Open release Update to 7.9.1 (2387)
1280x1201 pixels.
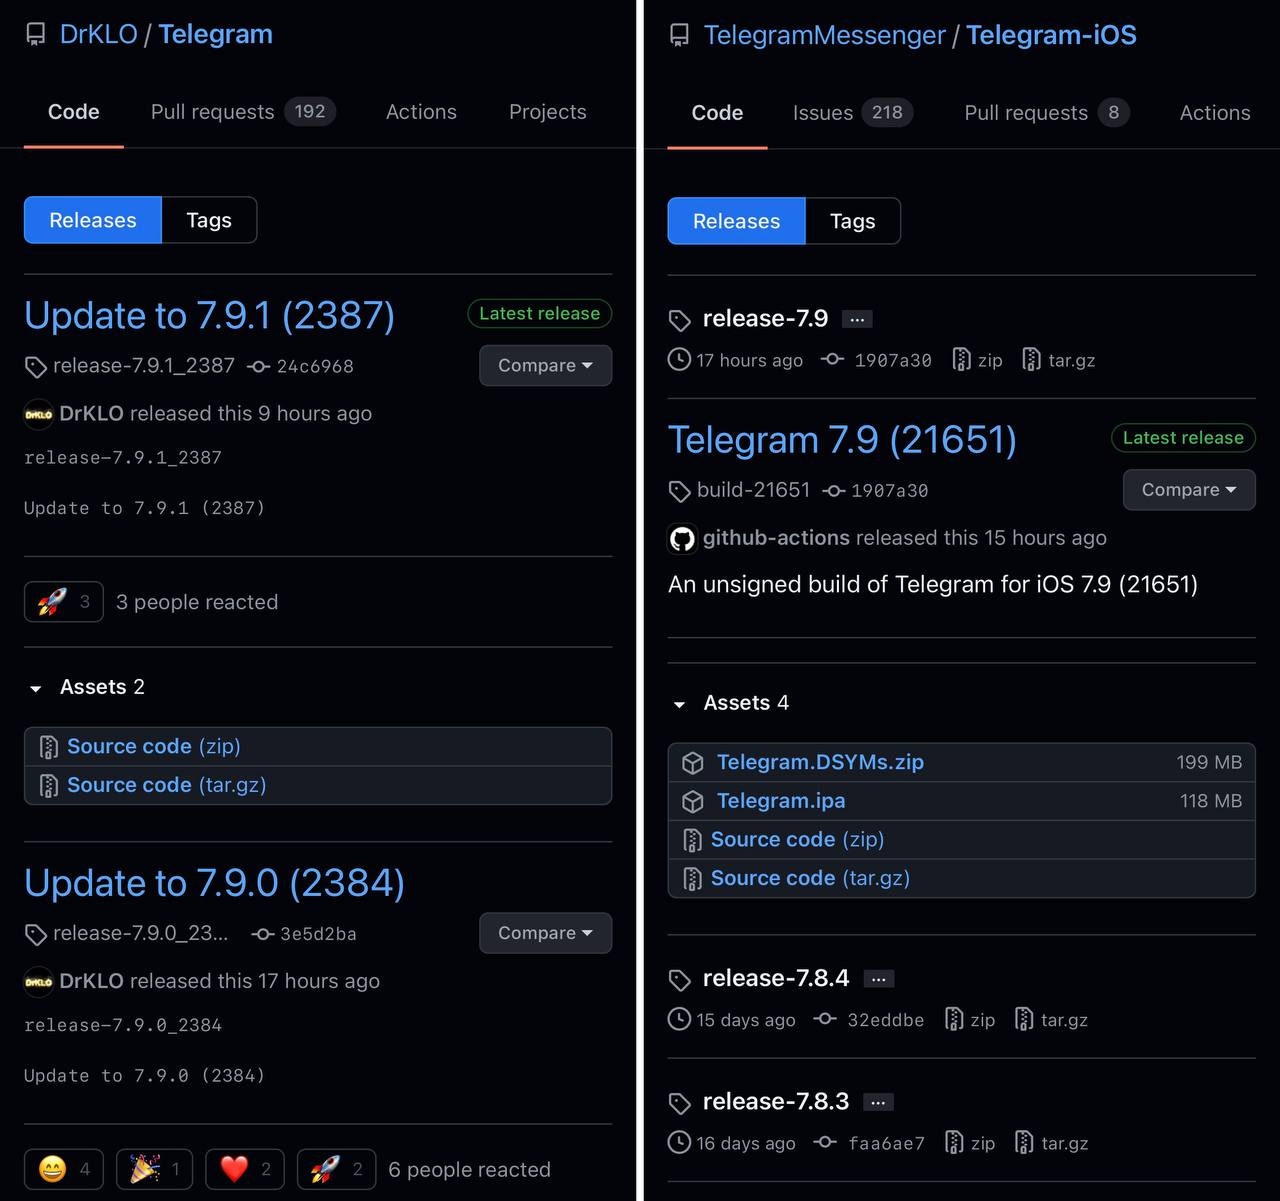[209, 315]
